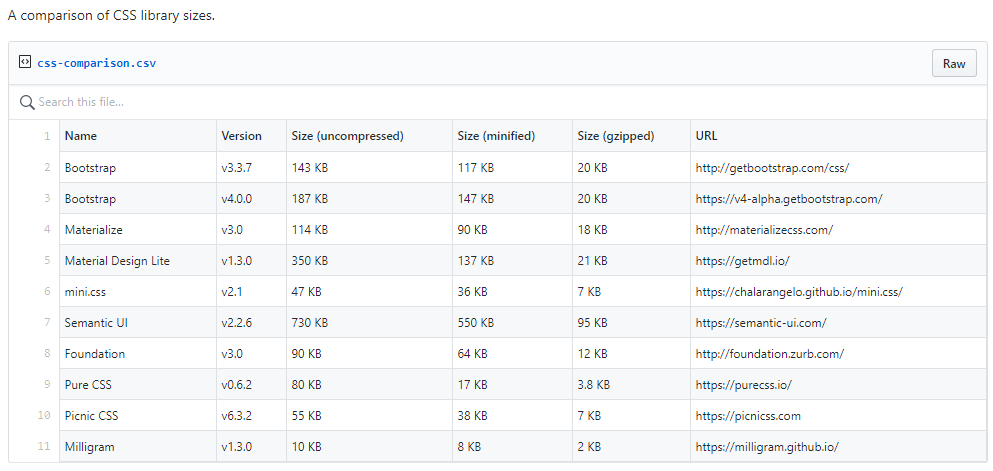Image resolution: width=993 pixels, height=471 pixels.
Task: Click the Pure CSS gzipped size cell
Action: click(594, 385)
